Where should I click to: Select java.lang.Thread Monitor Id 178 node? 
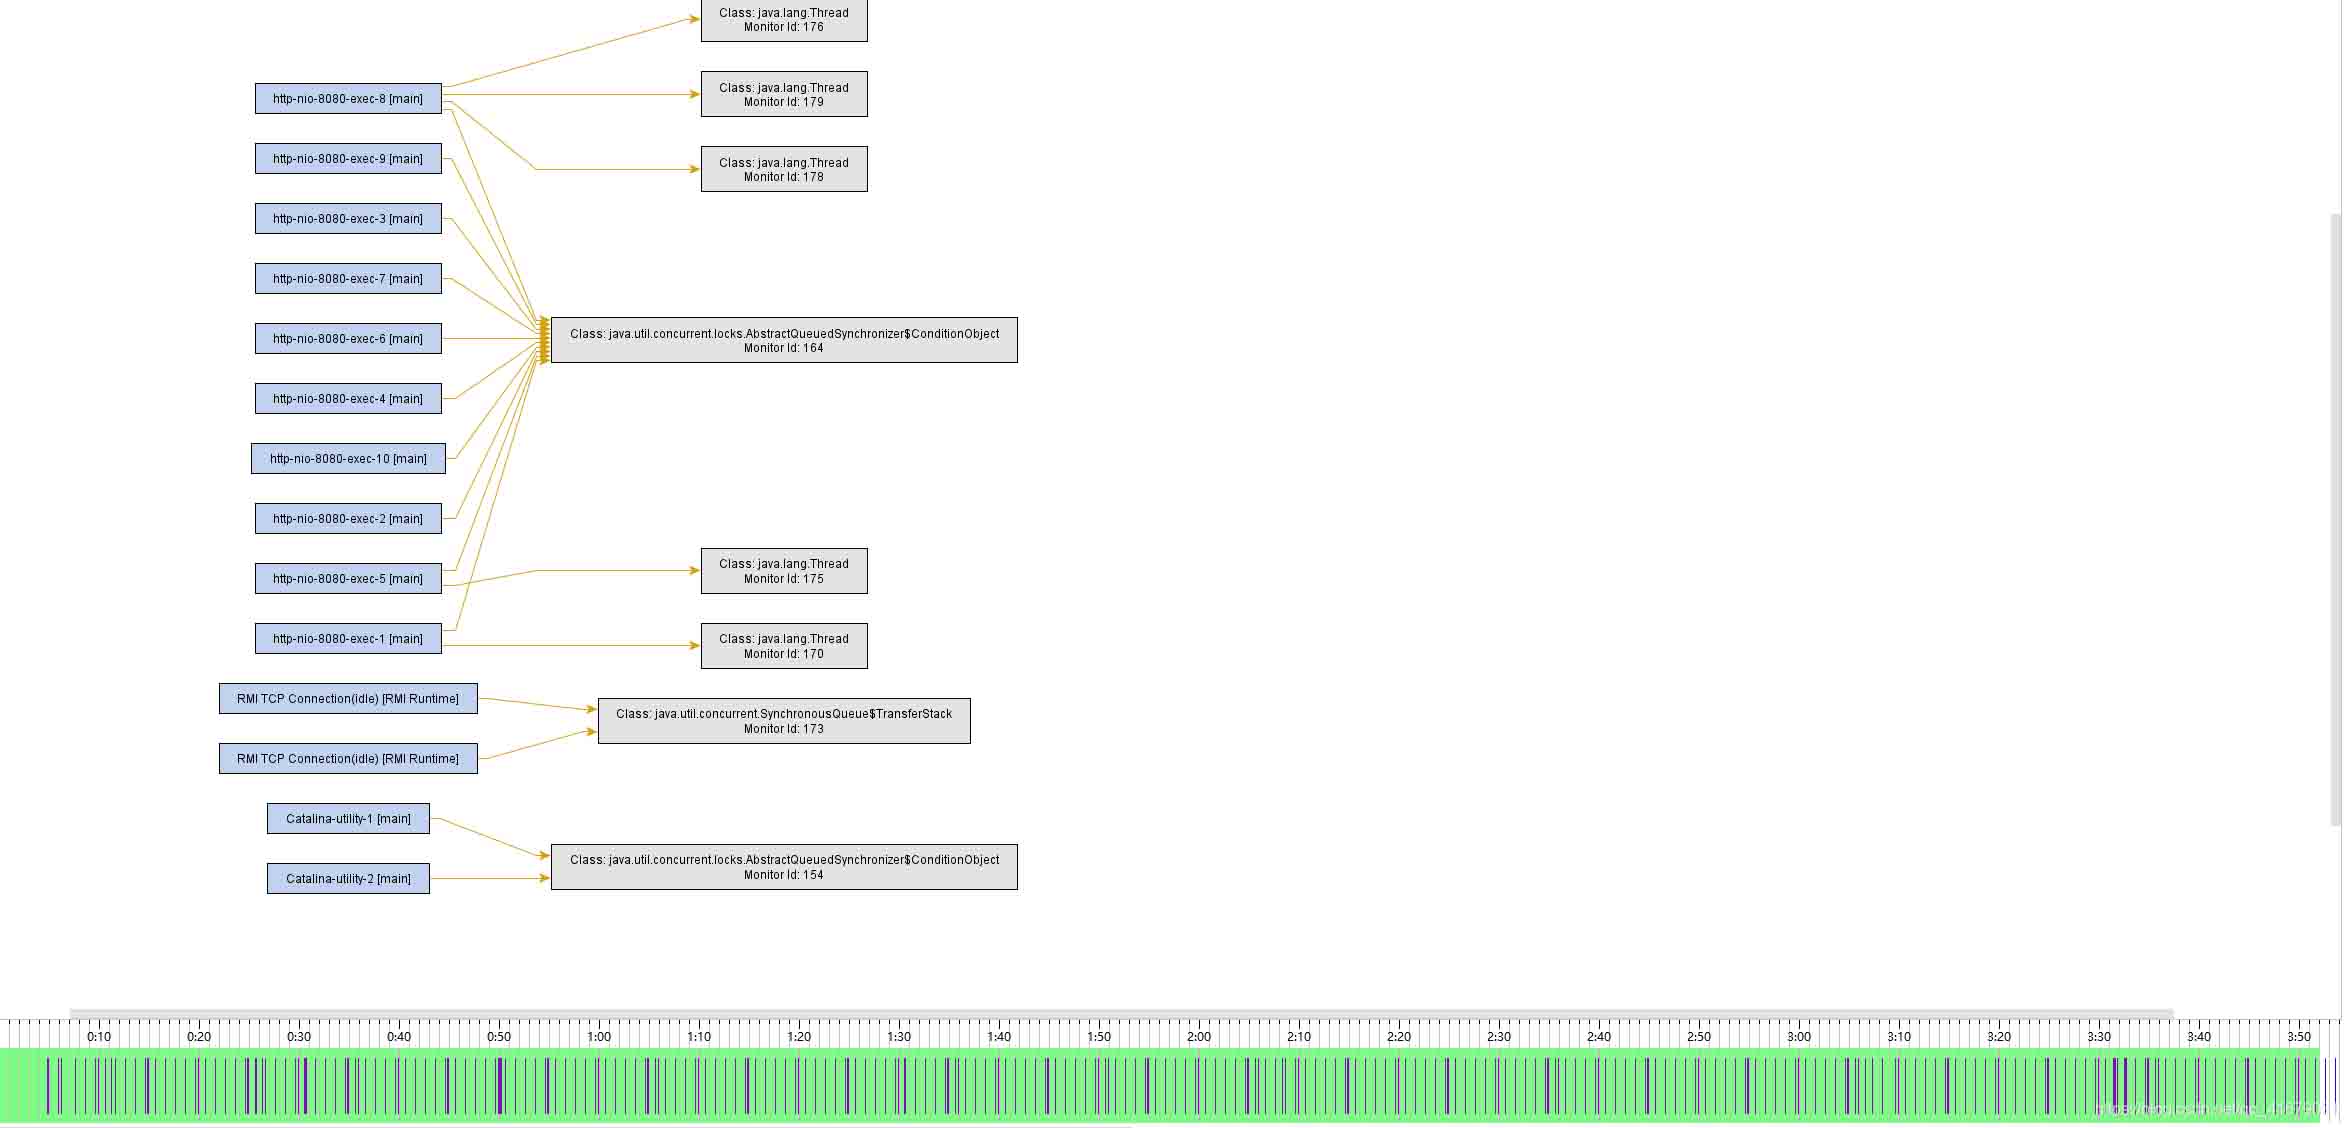tap(784, 170)
